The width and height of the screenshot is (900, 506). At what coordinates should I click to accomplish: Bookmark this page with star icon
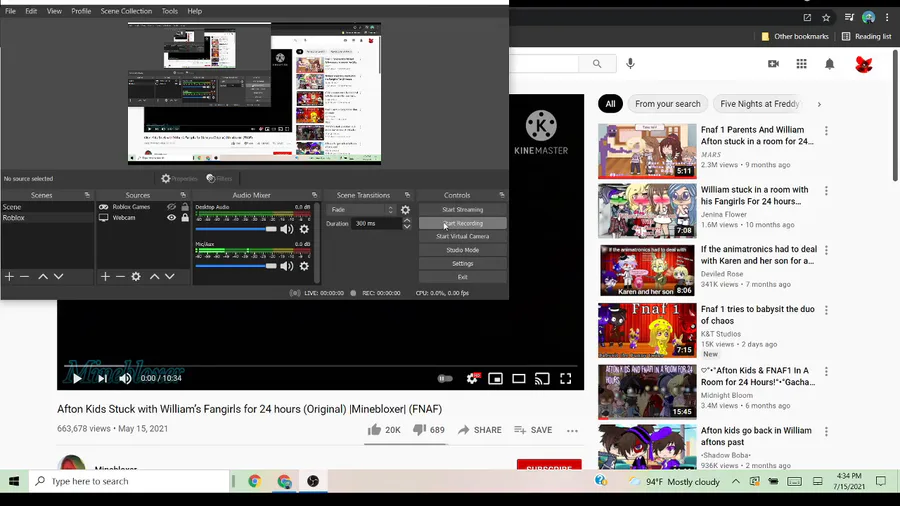click(826, 18)
